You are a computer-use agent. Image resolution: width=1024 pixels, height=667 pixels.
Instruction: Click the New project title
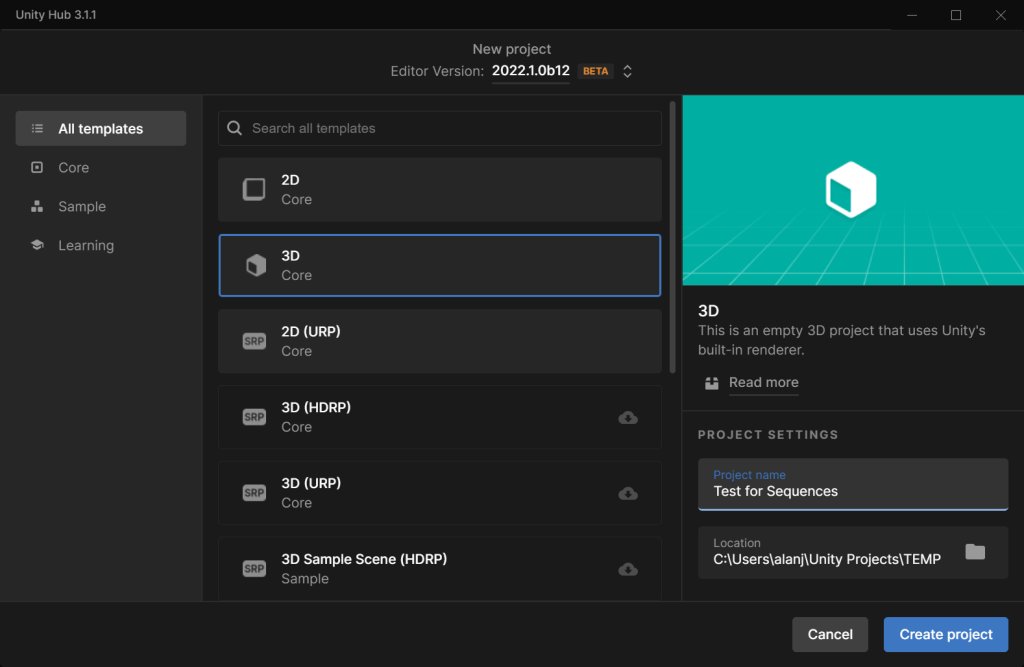click(x=511, y=49)
